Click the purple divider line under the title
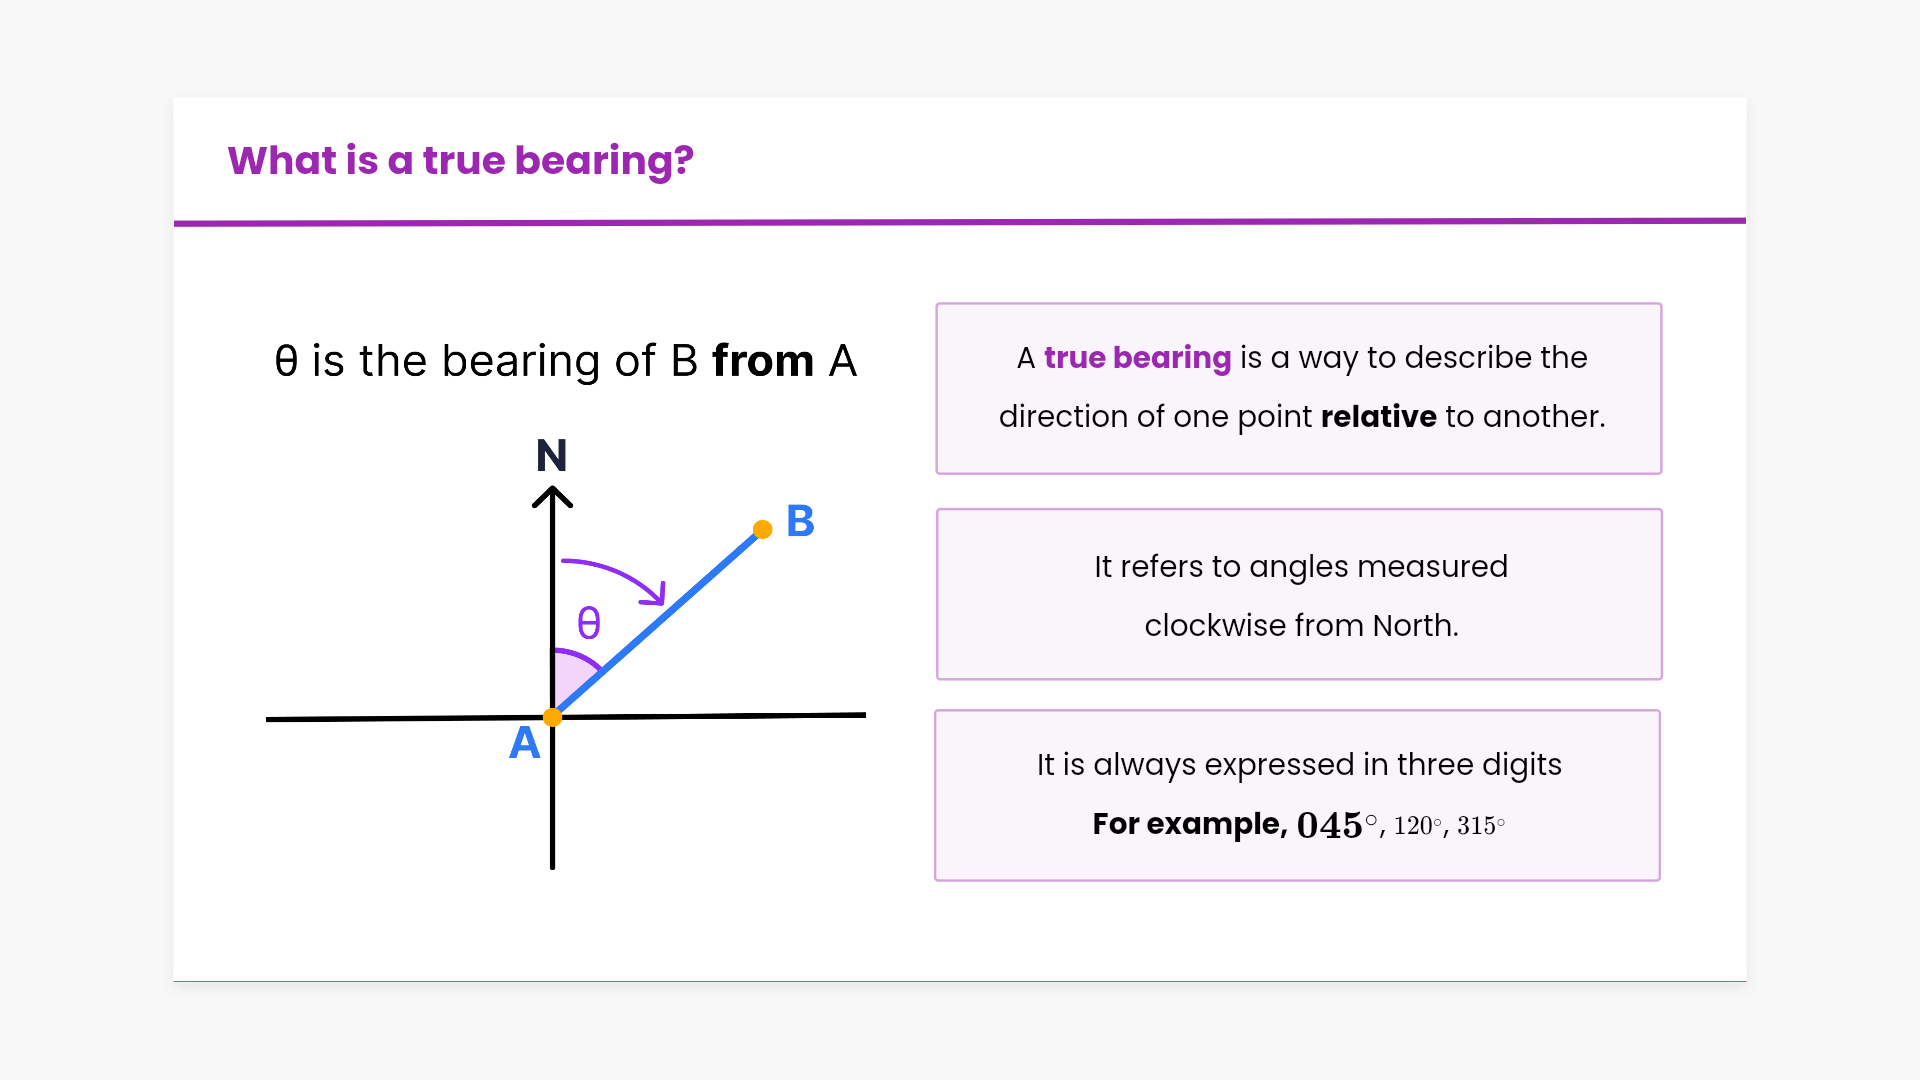Image resolution: width=1920 pixels, height=1080 pixels. tap(960, 222)
